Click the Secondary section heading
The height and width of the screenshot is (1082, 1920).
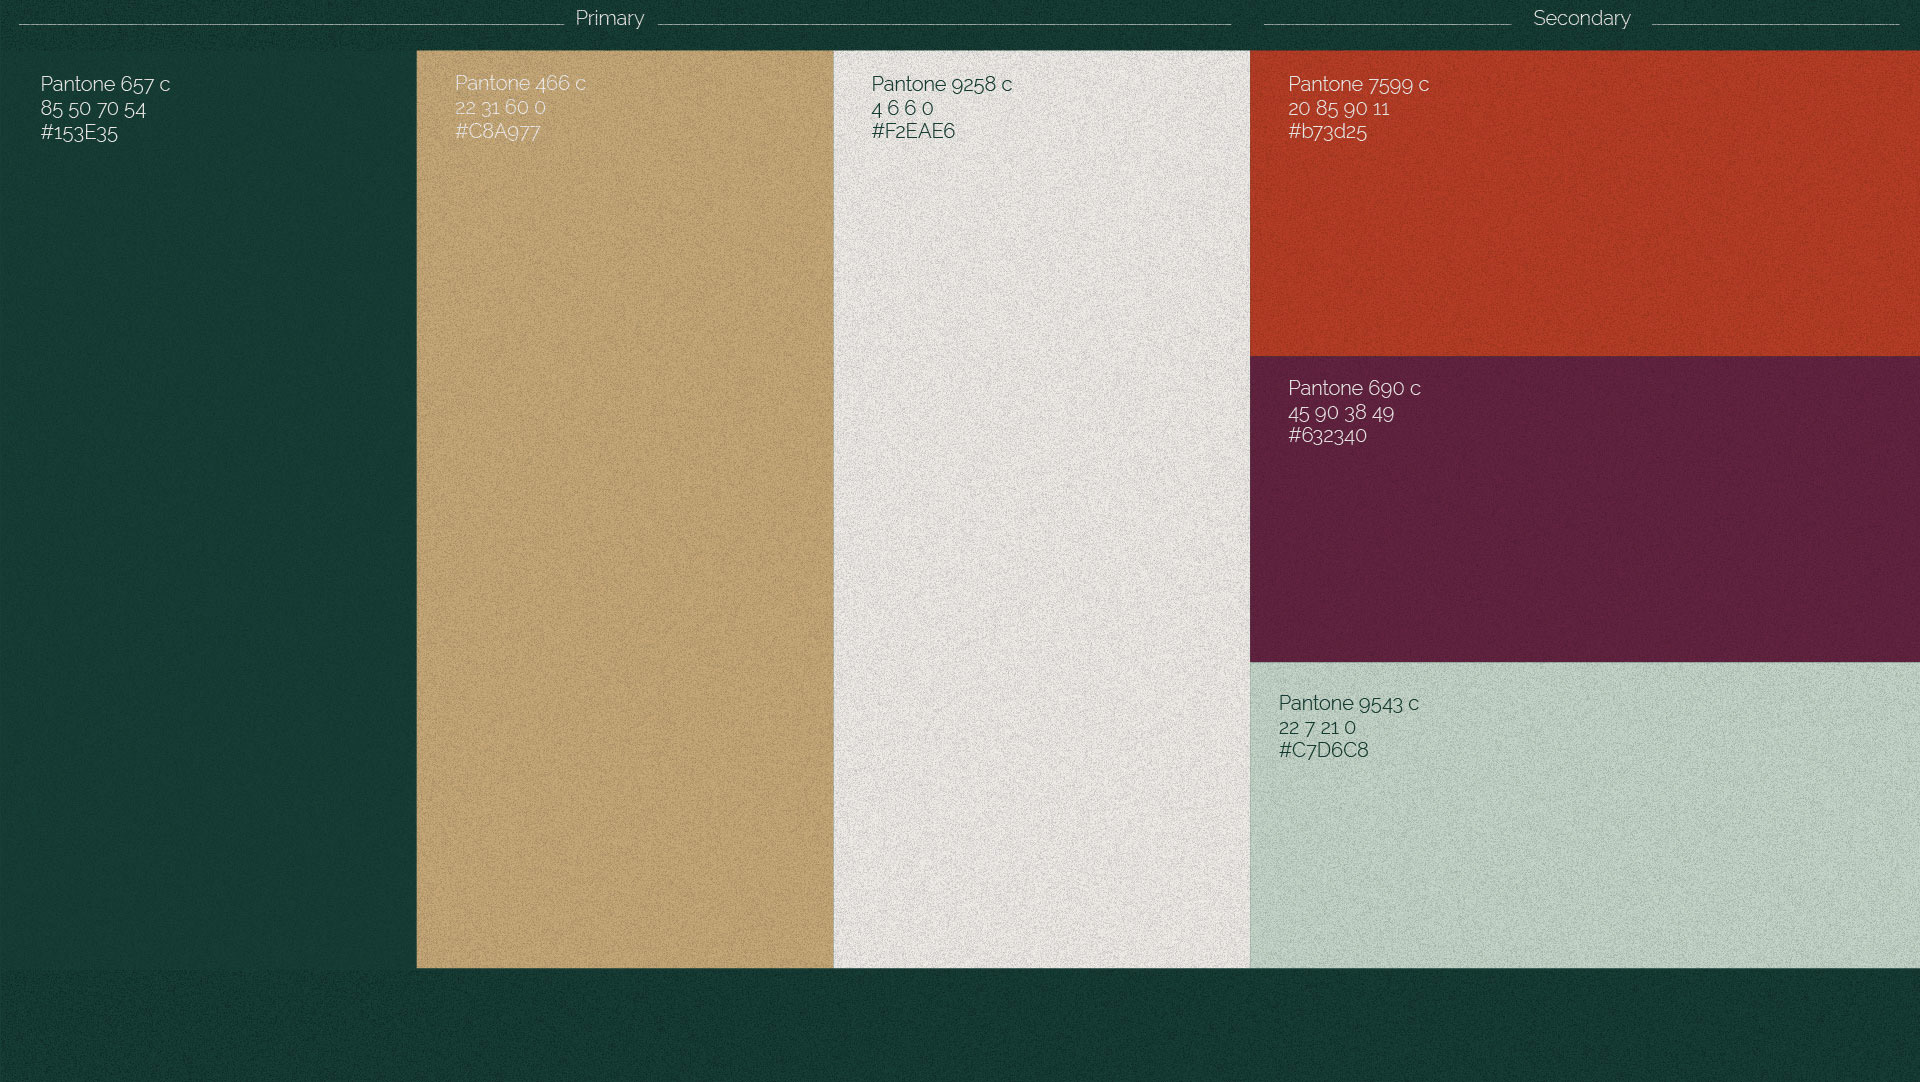point(1582,18)
